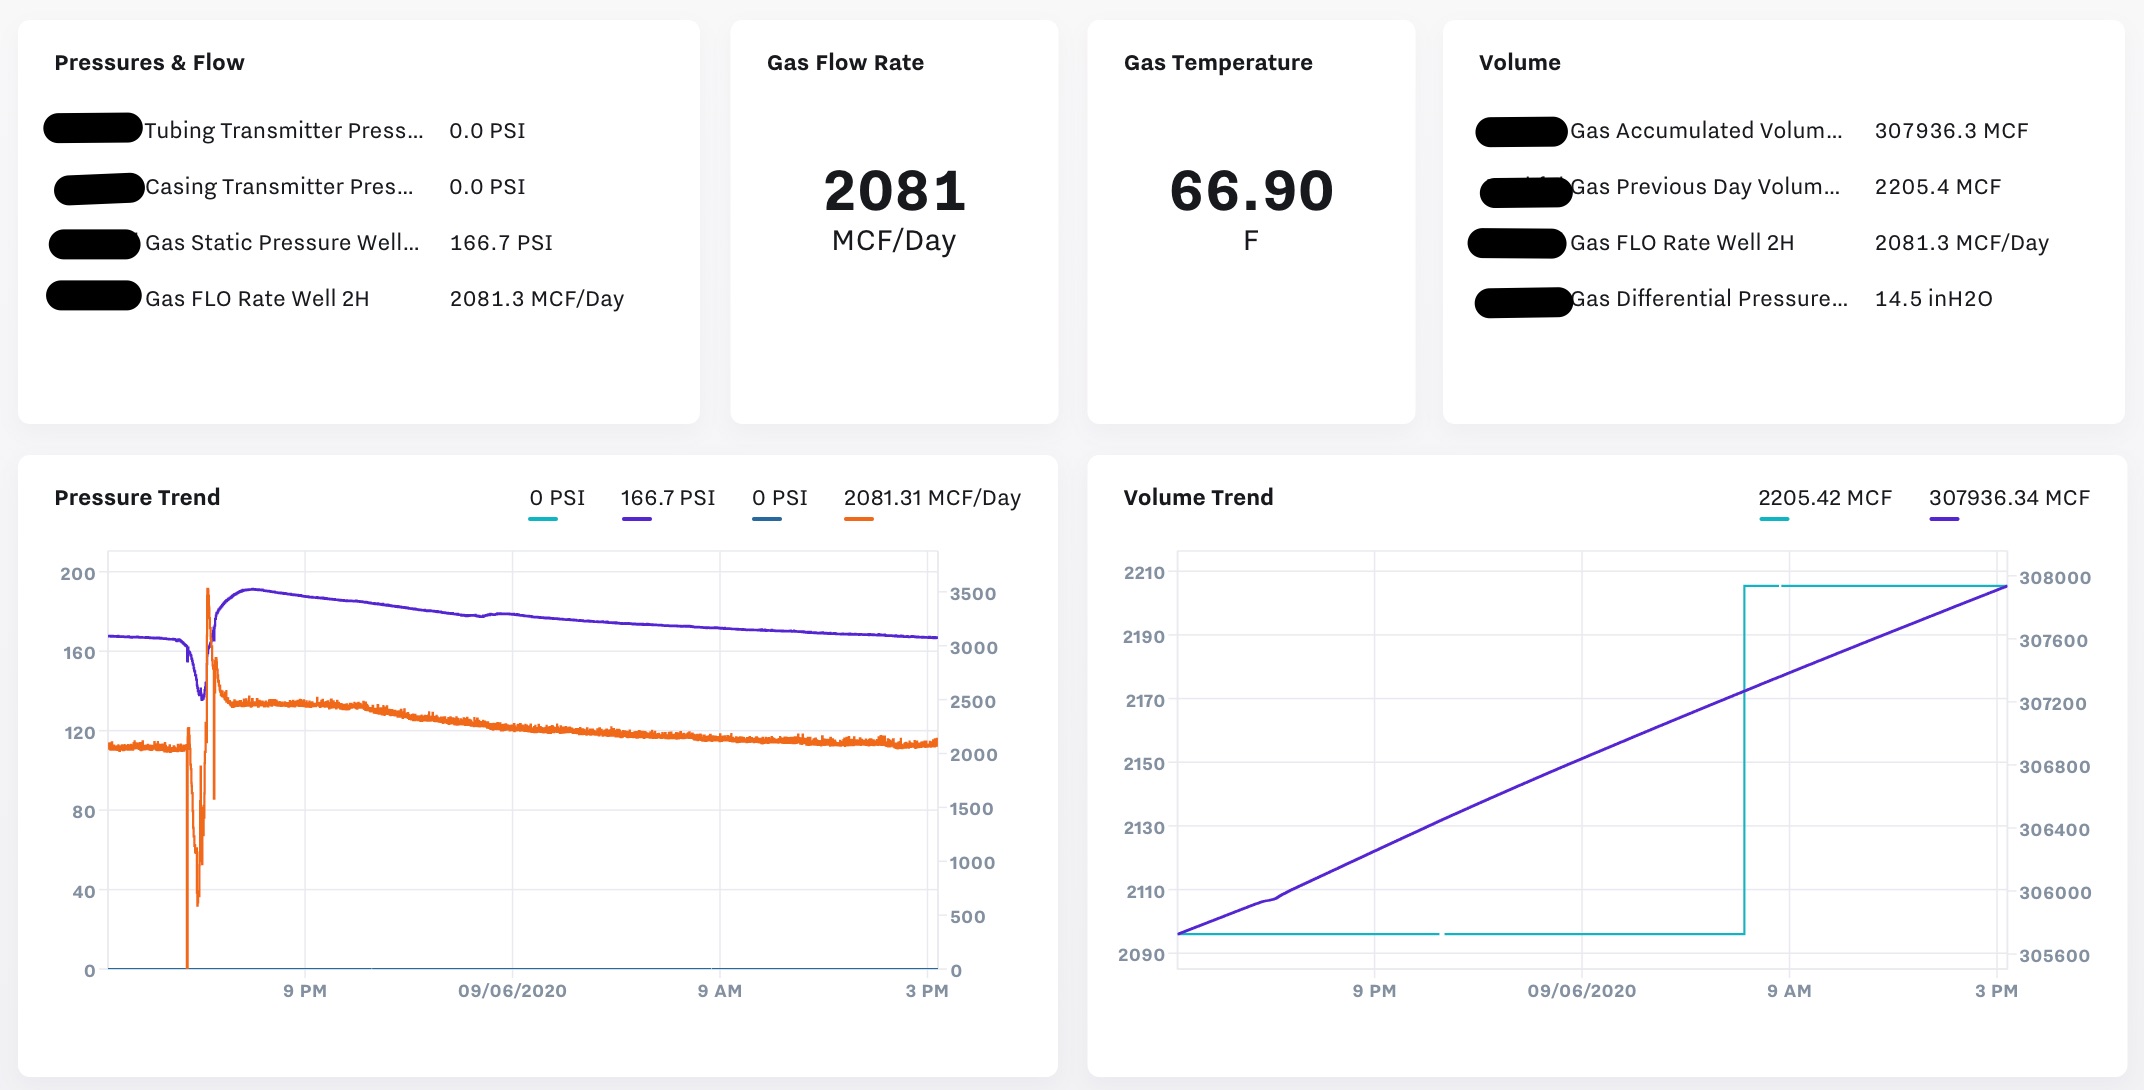Click the 3500 right axis label in Pressure Trend
The image size is (2144, 1090).
(973, 594)
